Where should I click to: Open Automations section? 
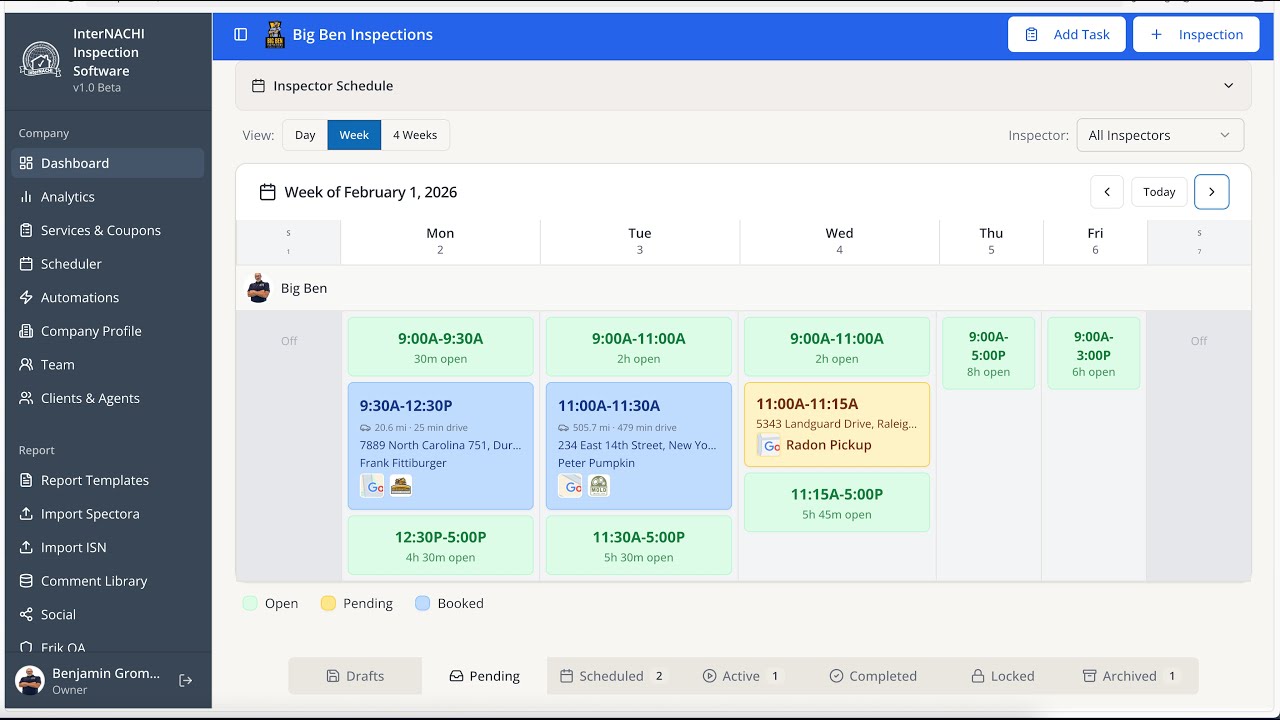[108, 297]
